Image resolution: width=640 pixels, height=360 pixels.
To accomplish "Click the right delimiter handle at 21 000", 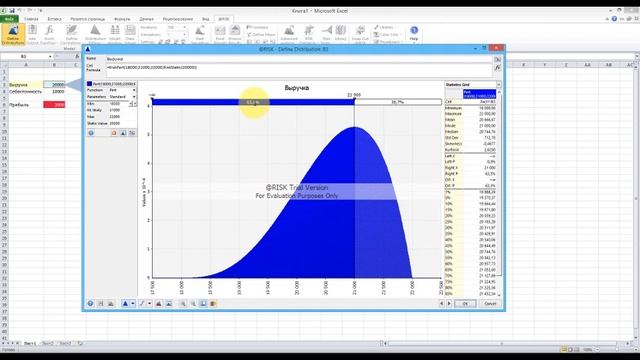I will click(x=354, y=98).
